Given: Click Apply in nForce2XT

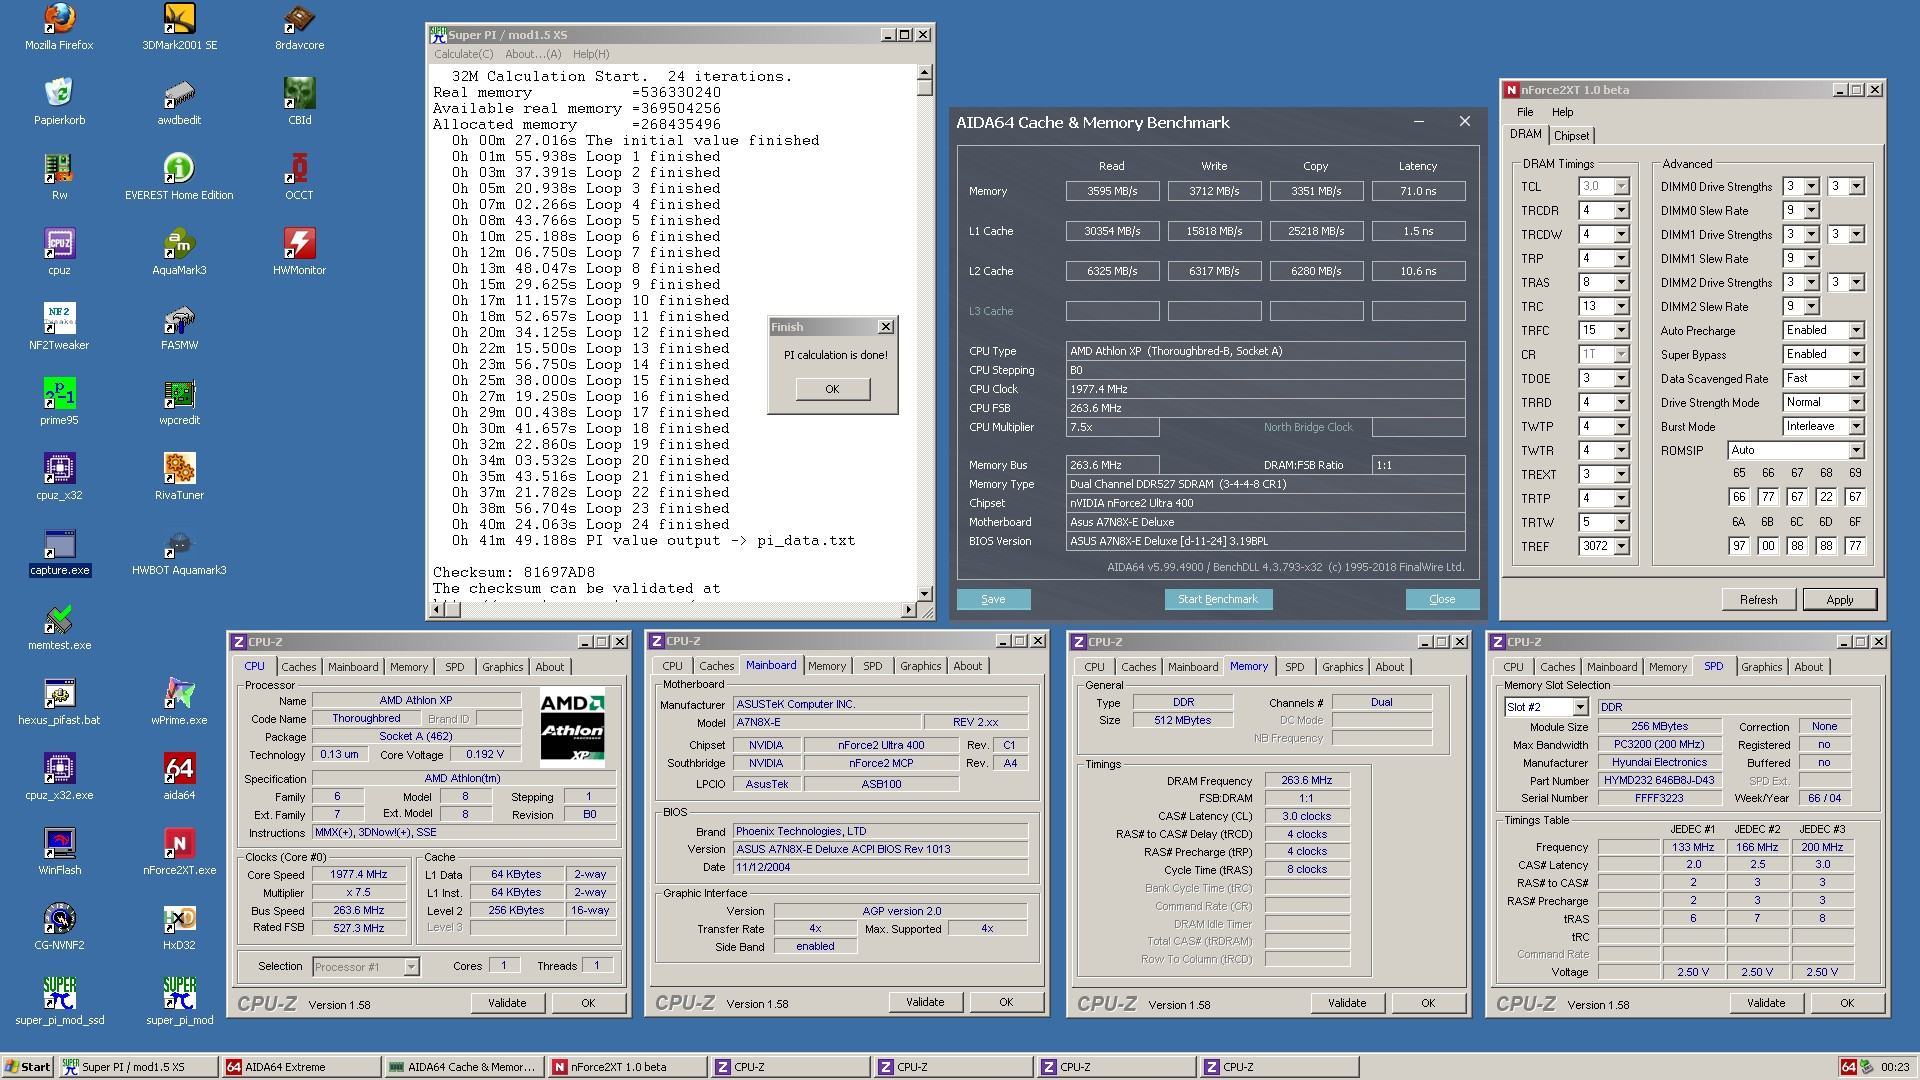Looking at the screenshot, I should point(1839,600).
